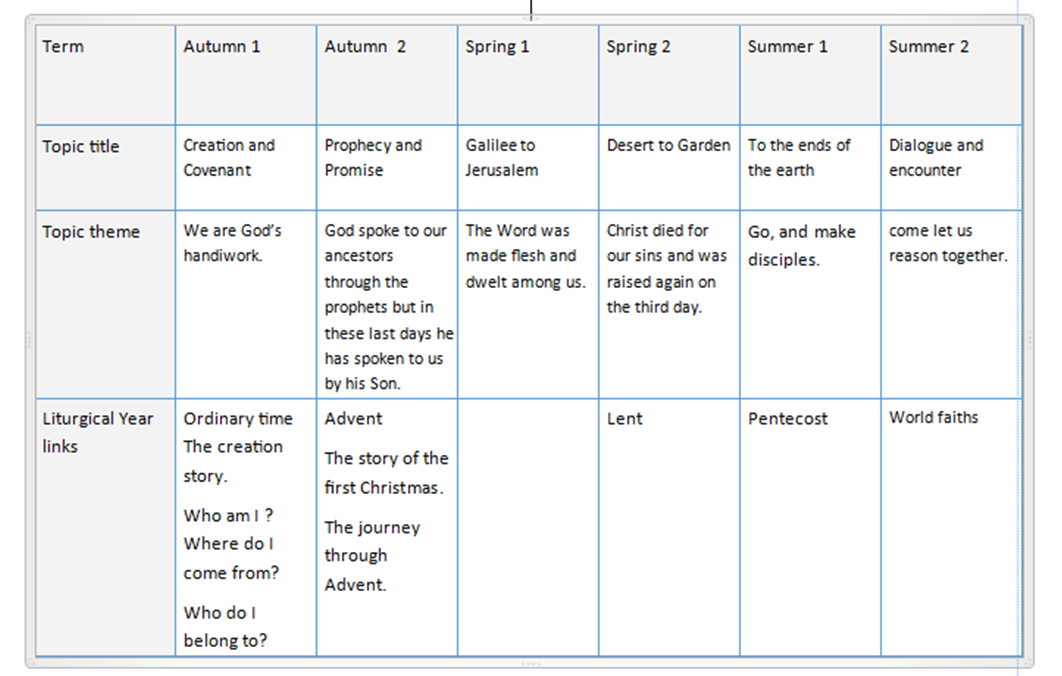This screenshot has height=676, width=1062.
Task: Select the 'Autumn 1' column header cell
Action: pyautogui.click(x=246, y=75)
